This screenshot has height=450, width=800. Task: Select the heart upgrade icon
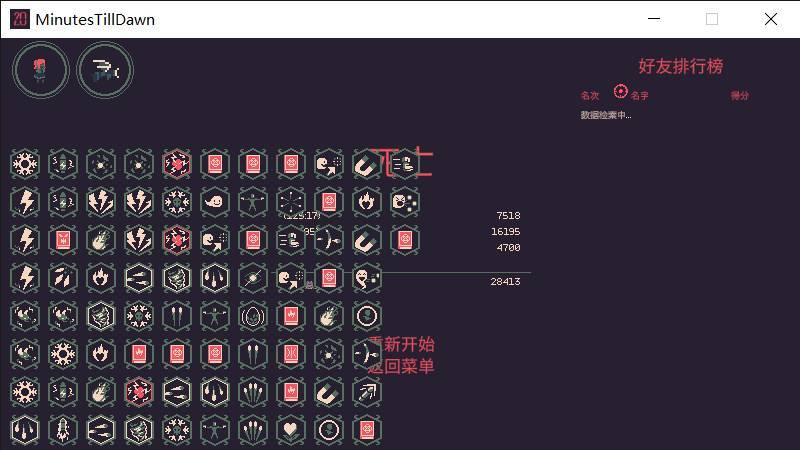[x=291, y=430]
